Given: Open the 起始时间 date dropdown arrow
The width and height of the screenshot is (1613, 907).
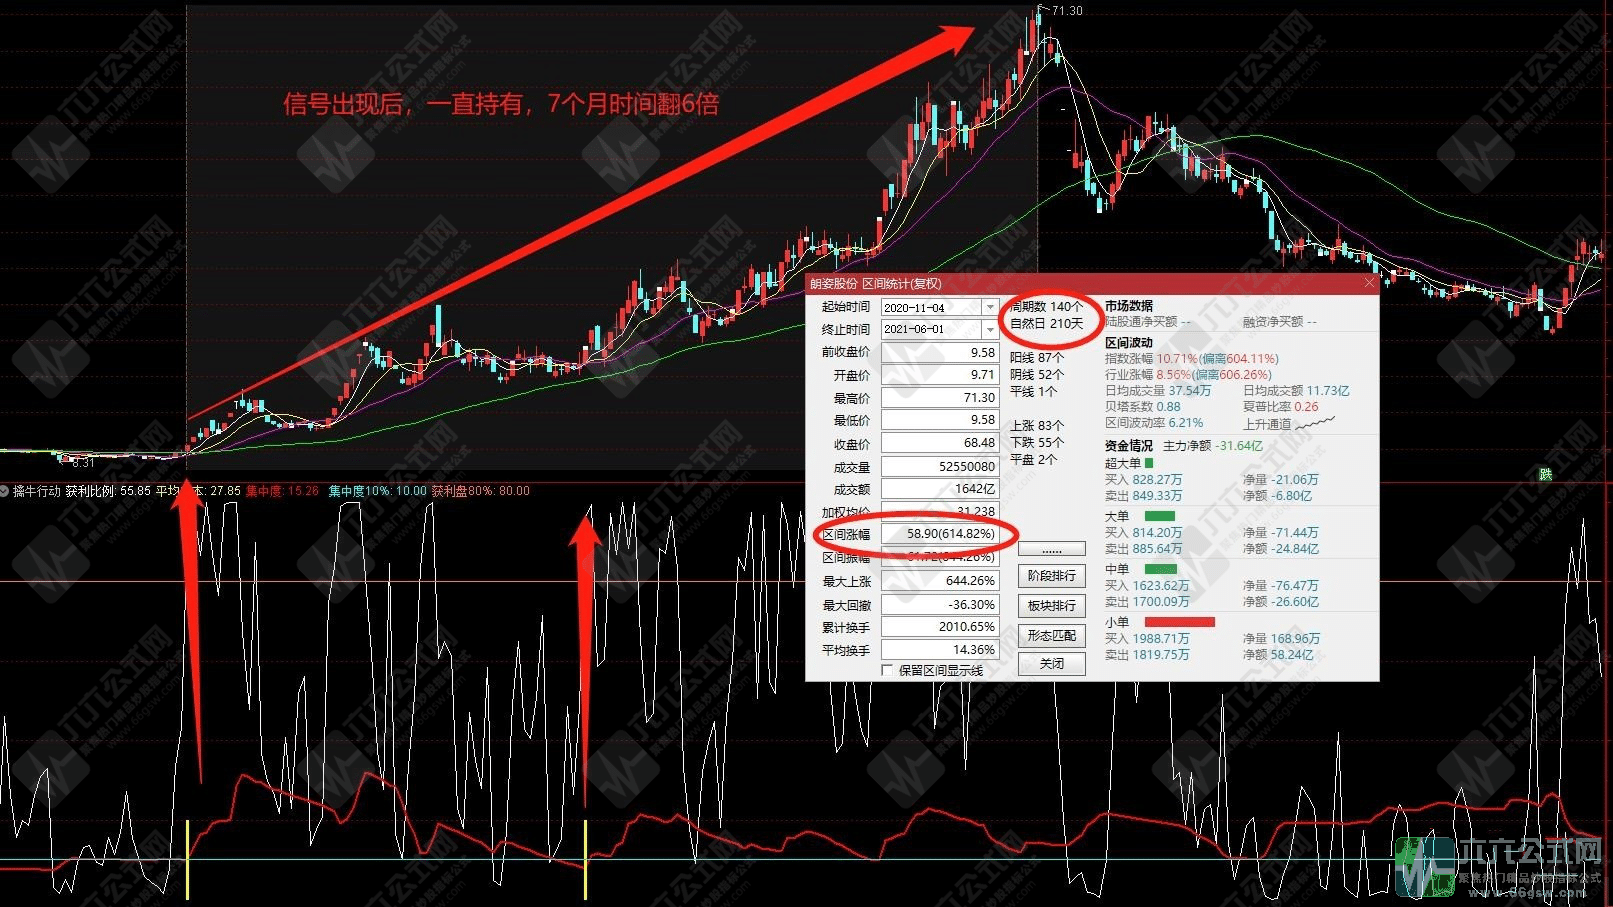Looking at the screenshot, I should [x=990, y=307].
